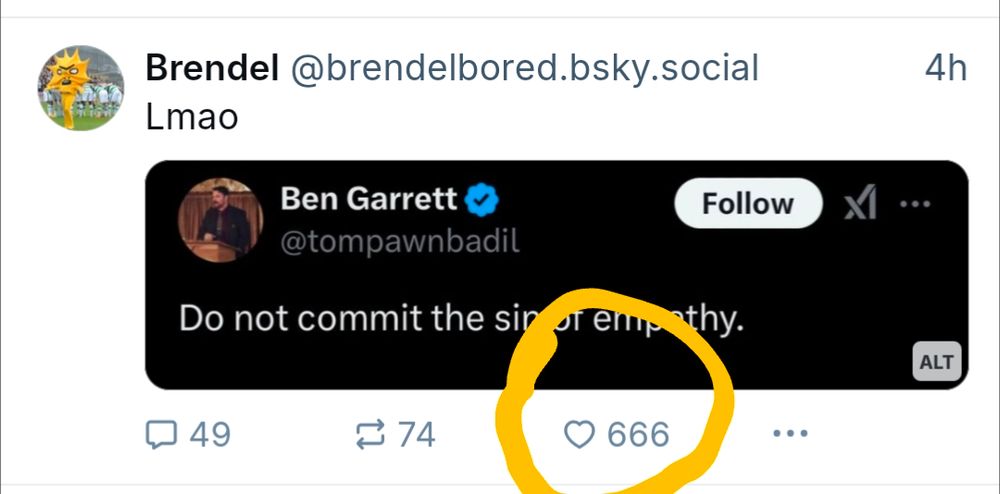This screenshot has width=1000, height=494.
Task: Open the embedded tweet's three-dot menu
Action: click(x=915, y=205)
